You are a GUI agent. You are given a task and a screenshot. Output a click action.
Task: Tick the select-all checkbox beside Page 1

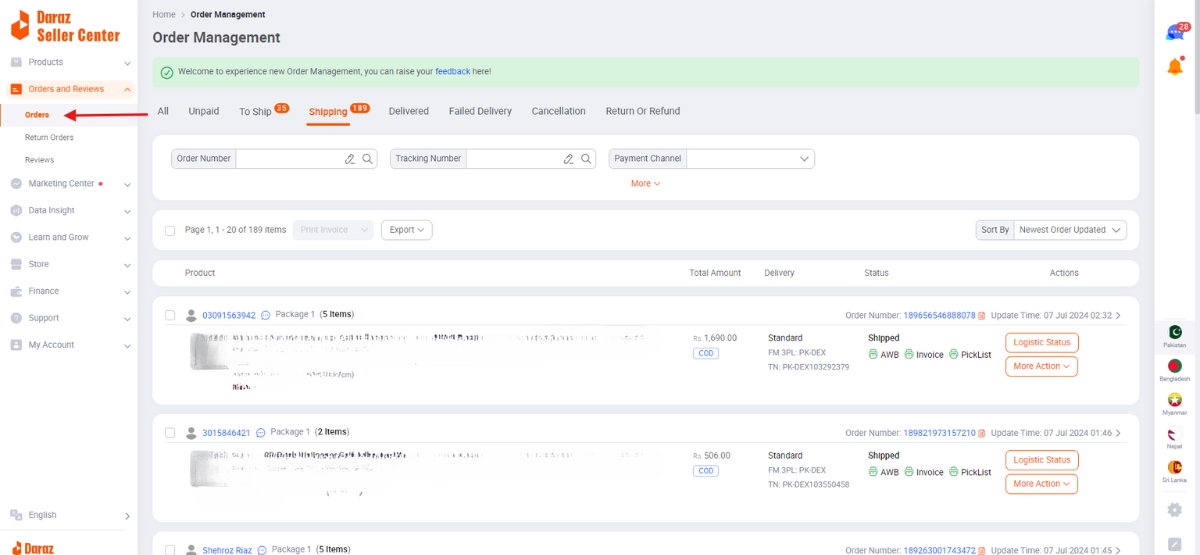coord(170,230)
